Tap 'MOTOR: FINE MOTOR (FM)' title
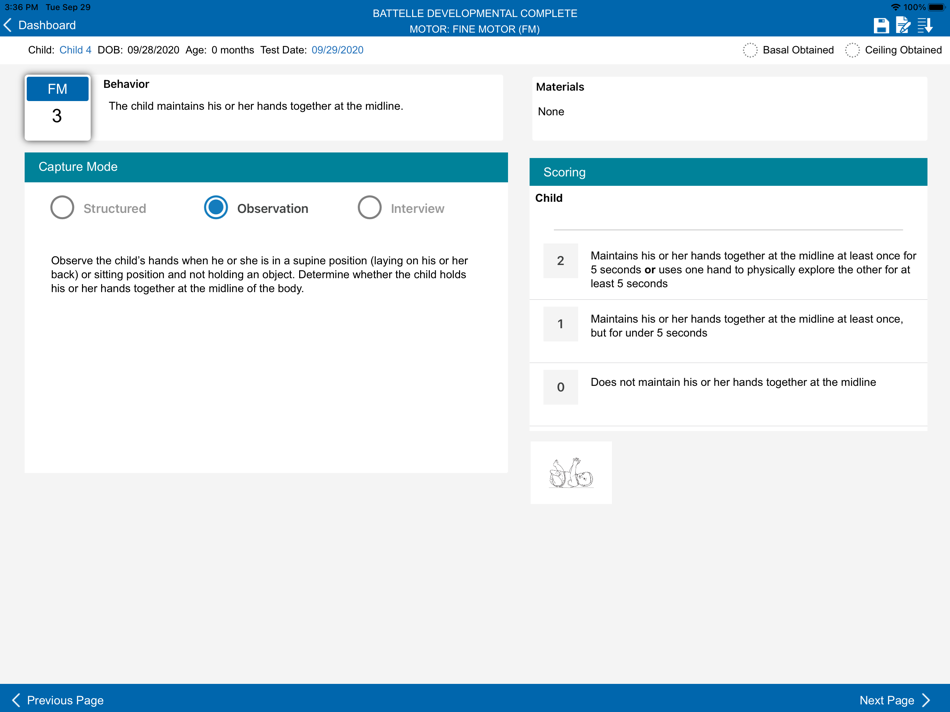 (x=474, y=29)
